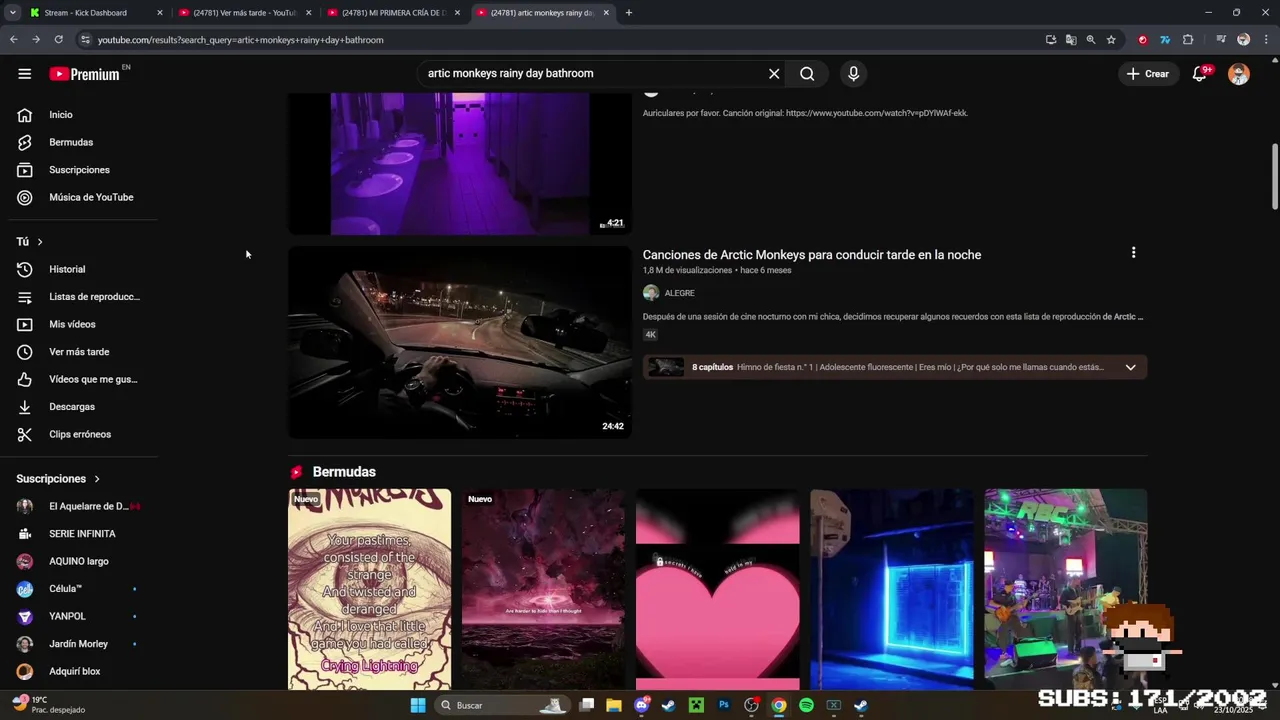Viewport: 1280px width, 720px height.
Task: Click the magnifier search button
Action: click(x=807, y=74)
